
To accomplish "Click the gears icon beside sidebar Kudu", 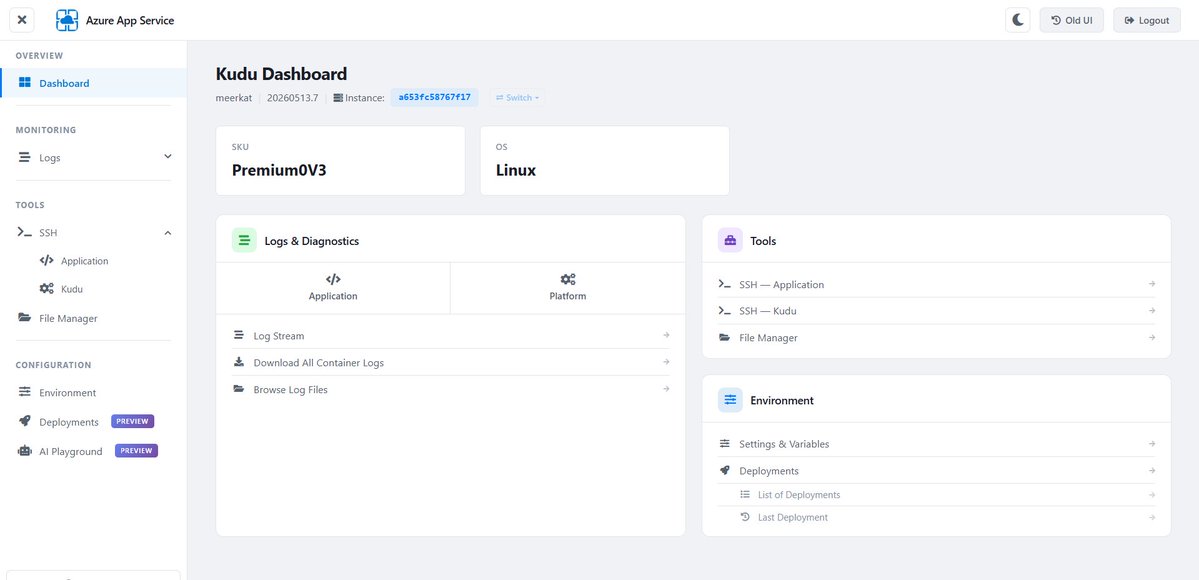I will [x=47, y=288].
